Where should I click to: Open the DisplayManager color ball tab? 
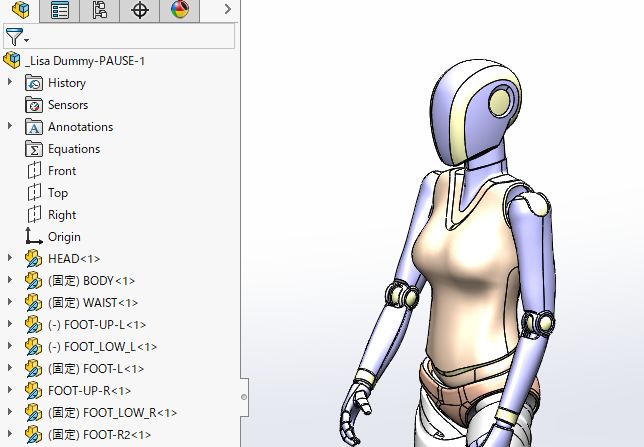point(179,10)
